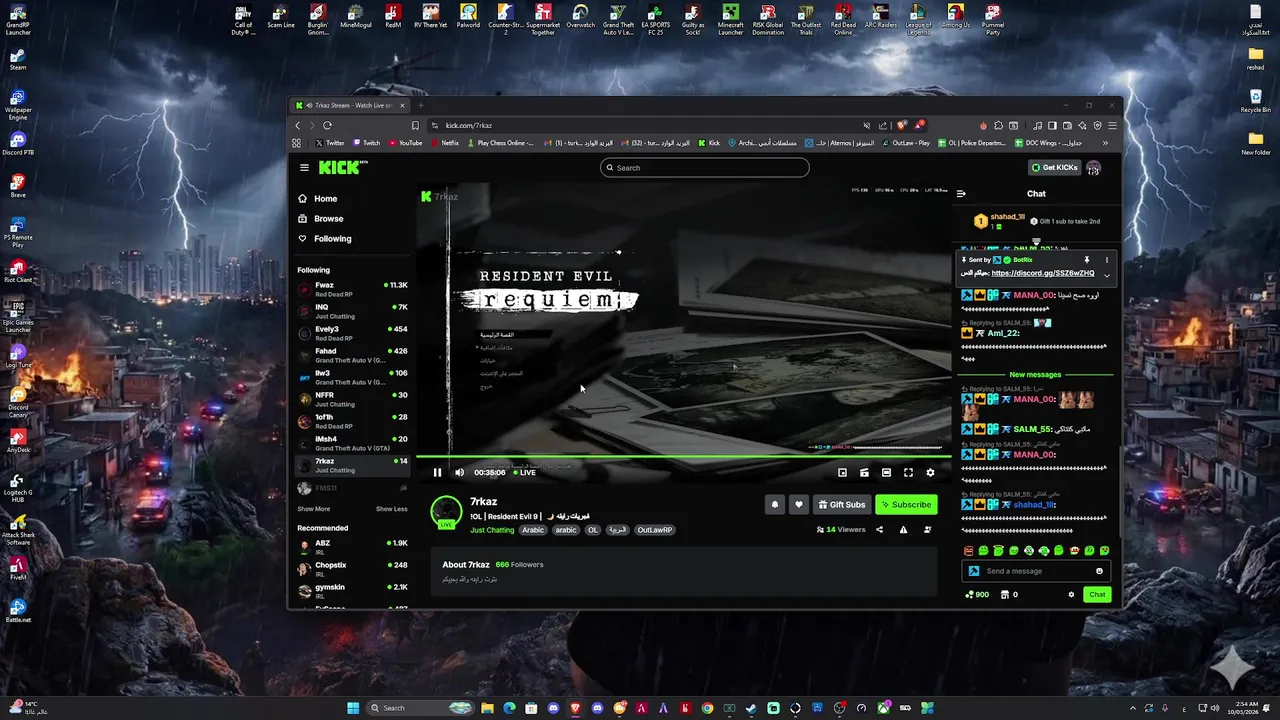Viewport: 1280px width, 720px height.
Task: Open NFFR channel in the sidebar
Action: [x=353, y=399]
